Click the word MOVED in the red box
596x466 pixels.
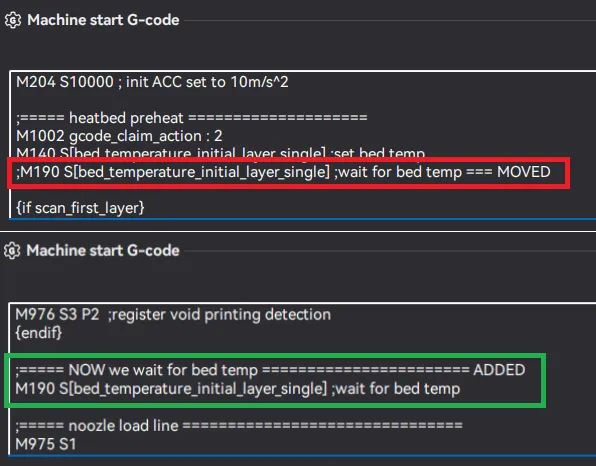[x=524, y=172]
